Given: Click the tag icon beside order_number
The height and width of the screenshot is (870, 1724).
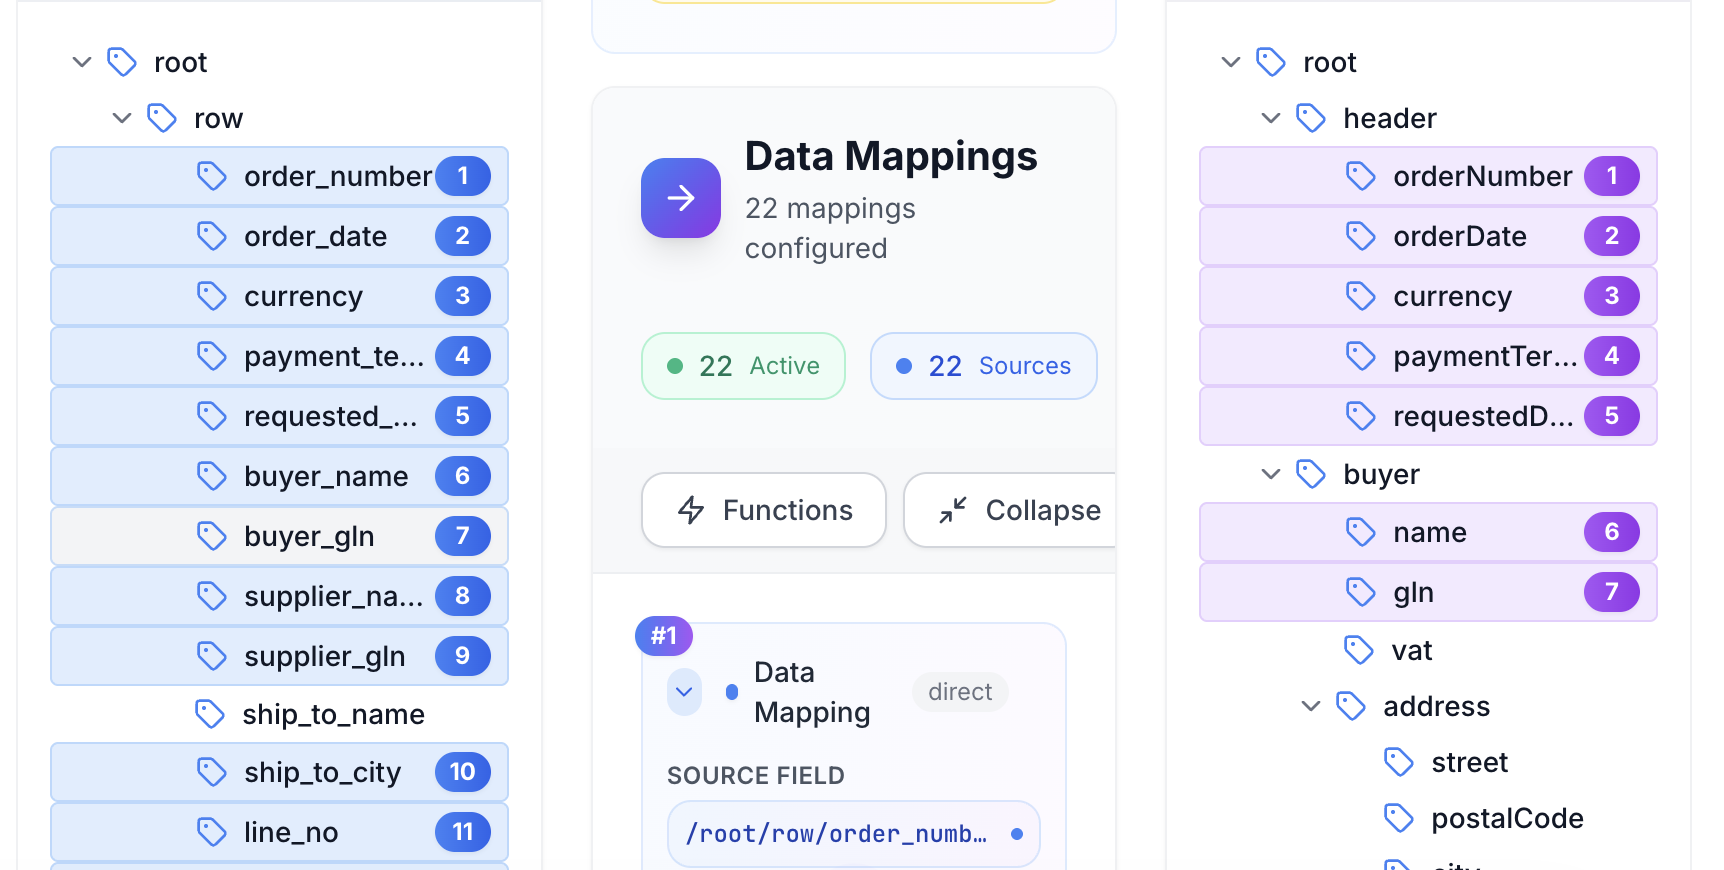Looking at the screenshot, I should (x=212, y=176).
